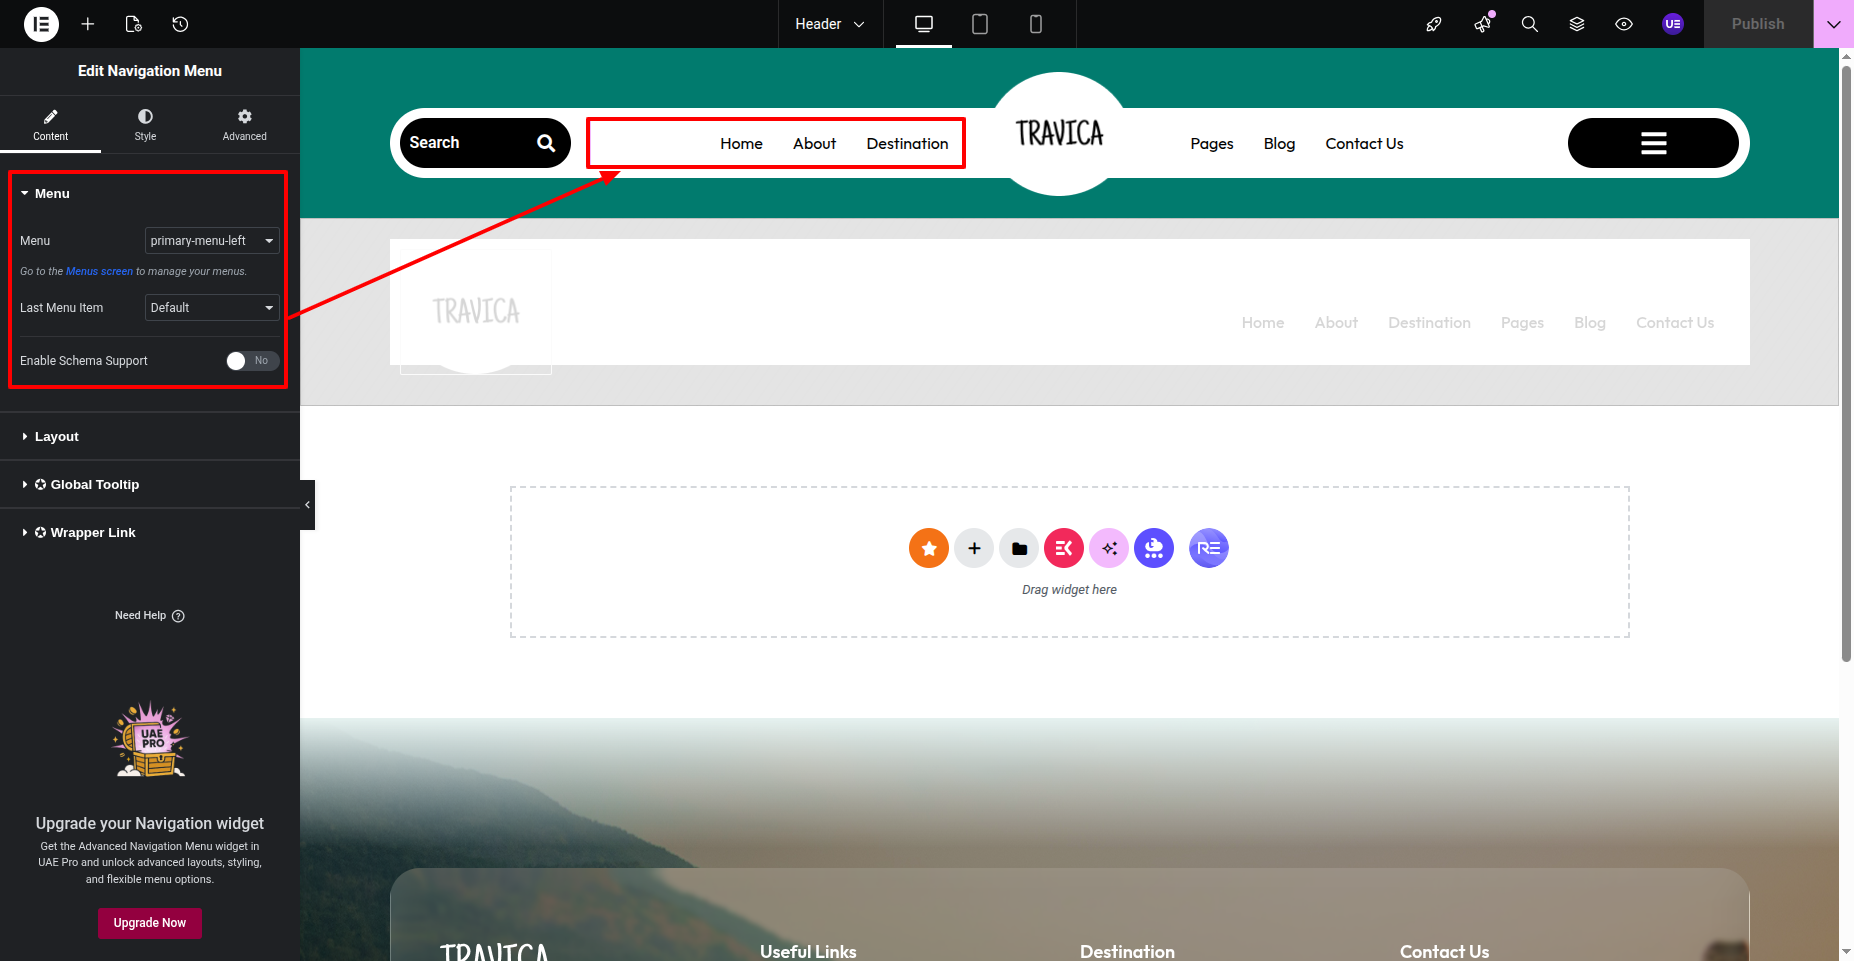1854x961 pixels.
Task: Open the Structure layers icon
Action: (1577, 24)
